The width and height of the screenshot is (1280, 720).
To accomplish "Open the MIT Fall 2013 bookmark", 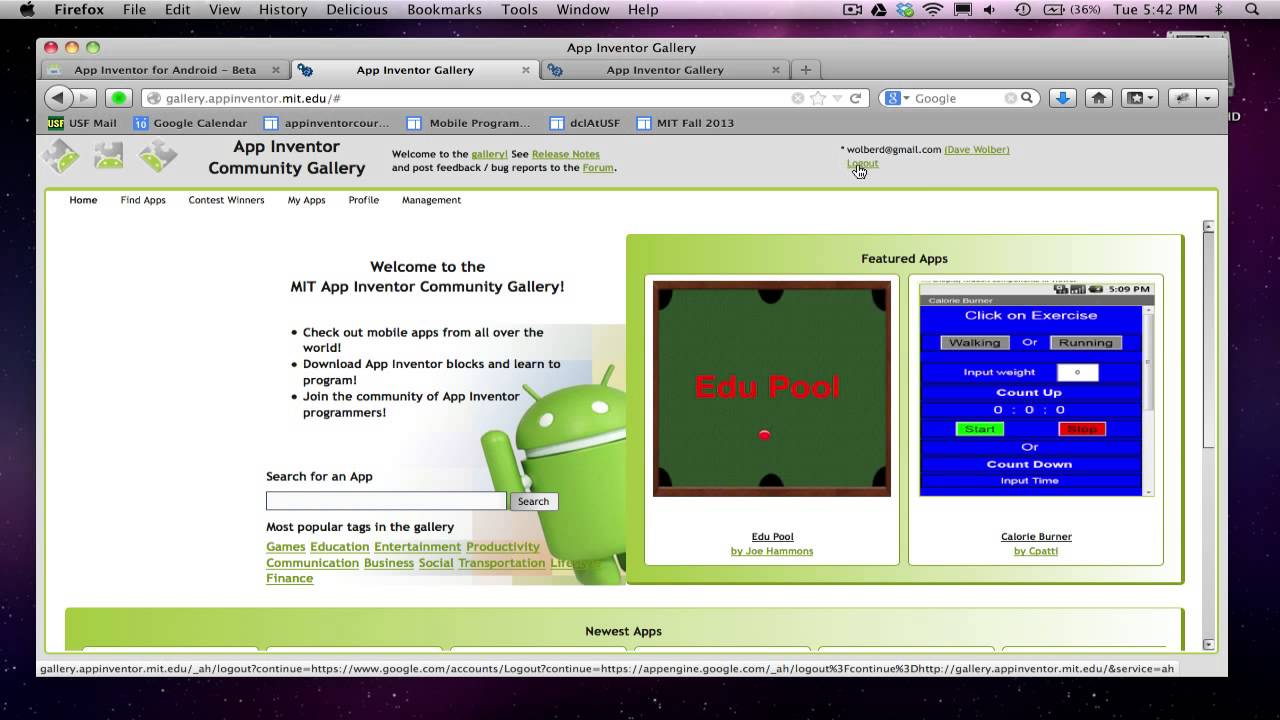I will click(x=685, y=123).
